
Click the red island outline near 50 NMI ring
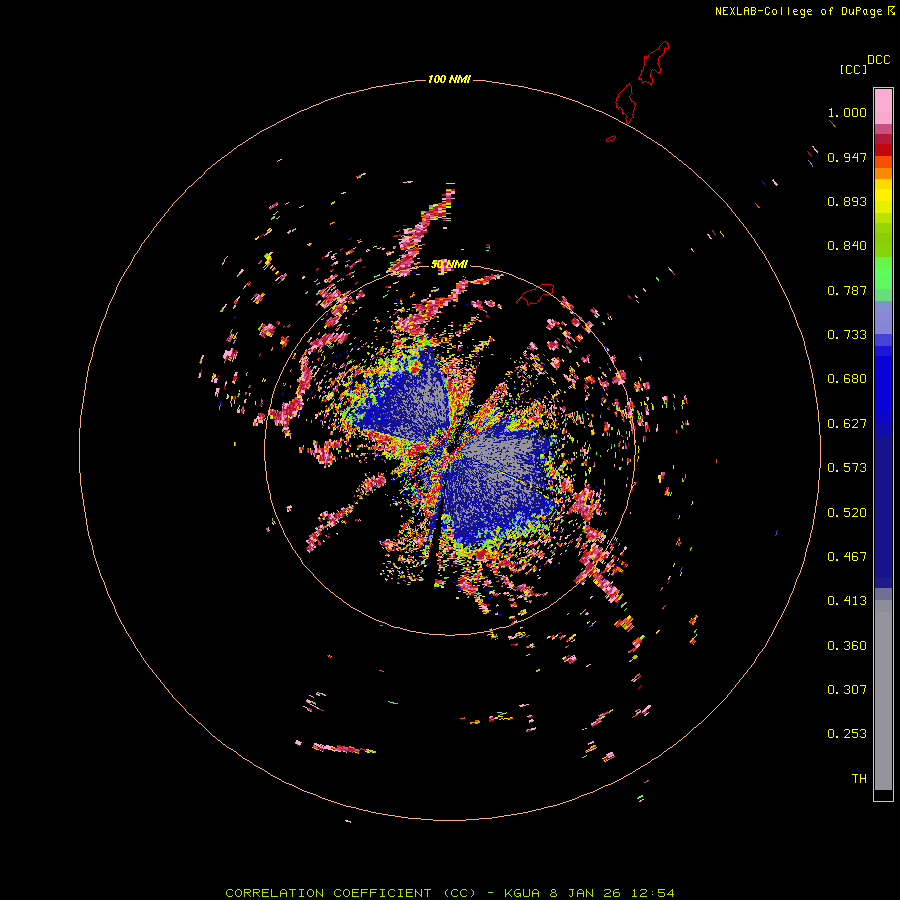click(535, 294)
